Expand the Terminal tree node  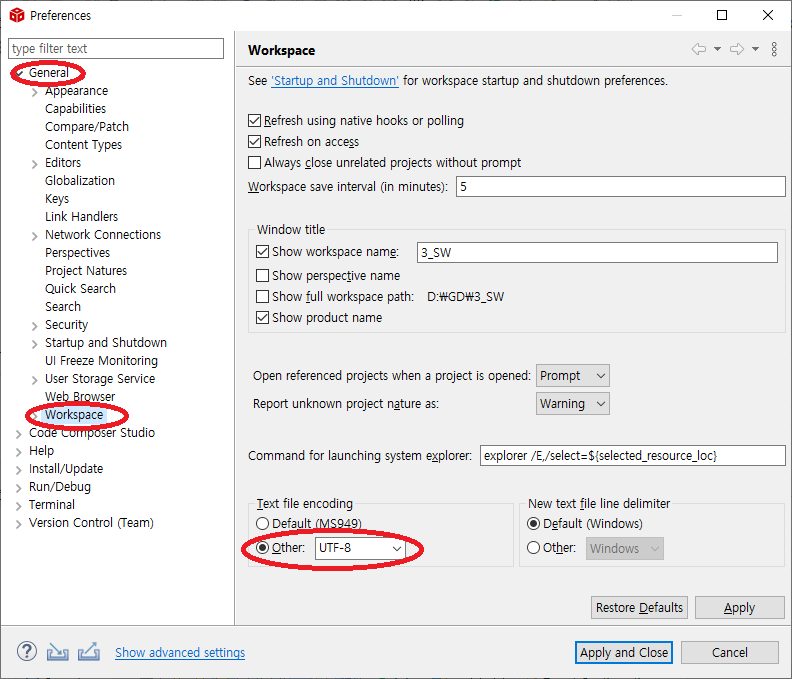pos(18,506)
